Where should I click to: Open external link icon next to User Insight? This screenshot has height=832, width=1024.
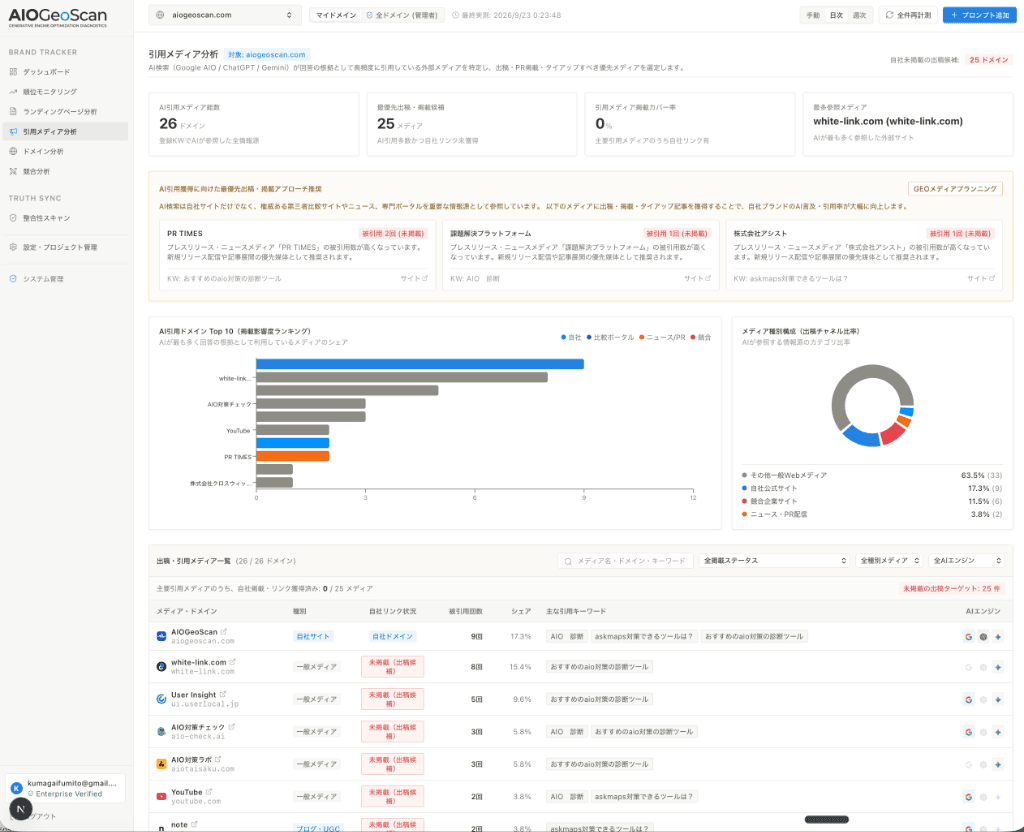coord(223,694)
